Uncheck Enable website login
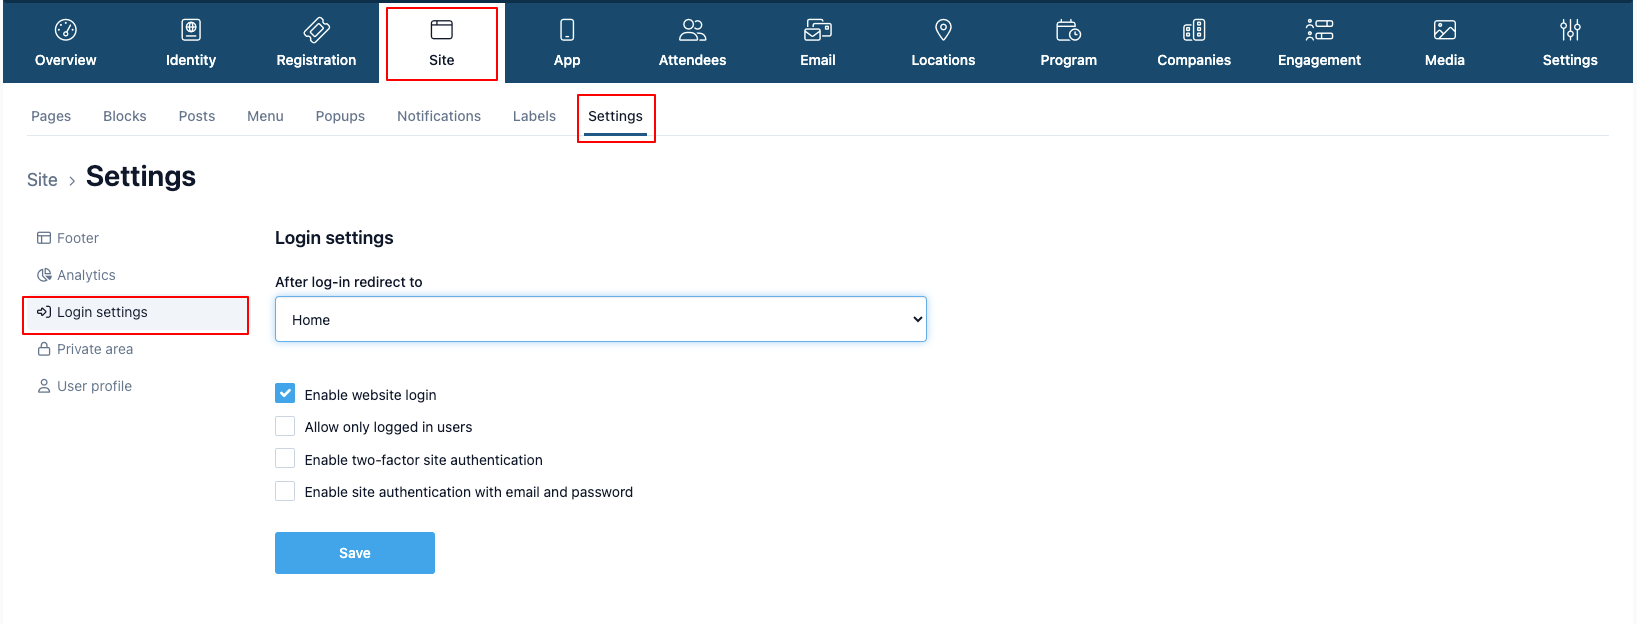 tap(285, 394)
